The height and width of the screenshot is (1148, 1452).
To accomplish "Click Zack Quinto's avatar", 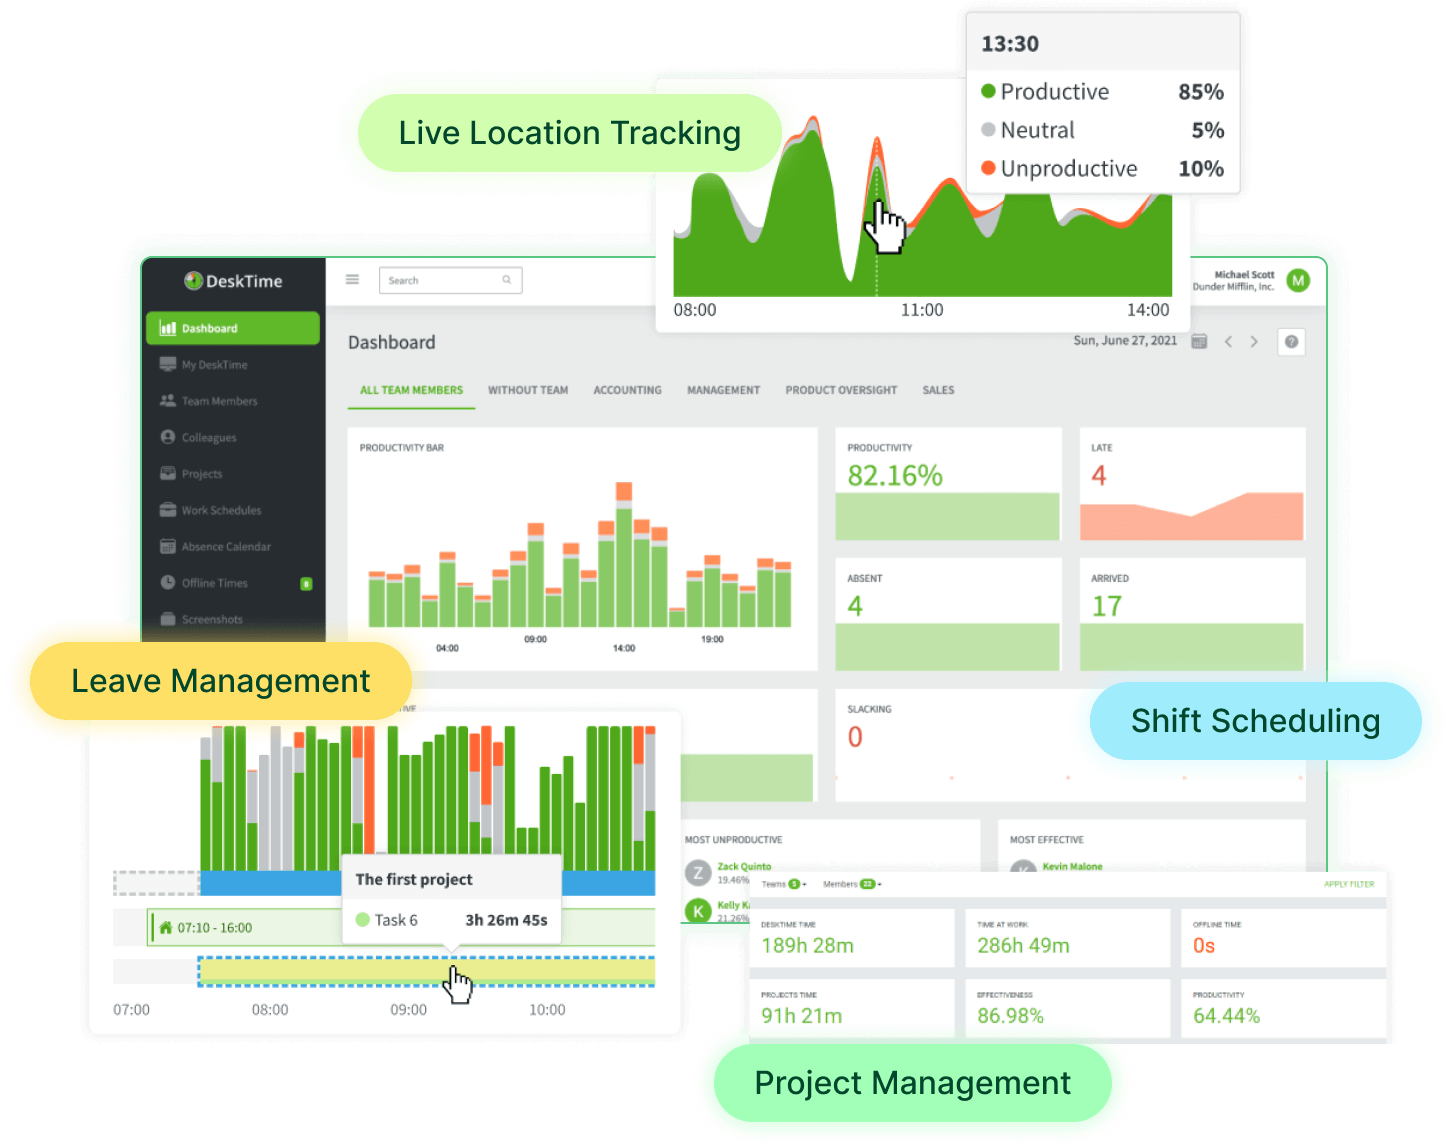I will pyautogui.click(x=697, y=873).
